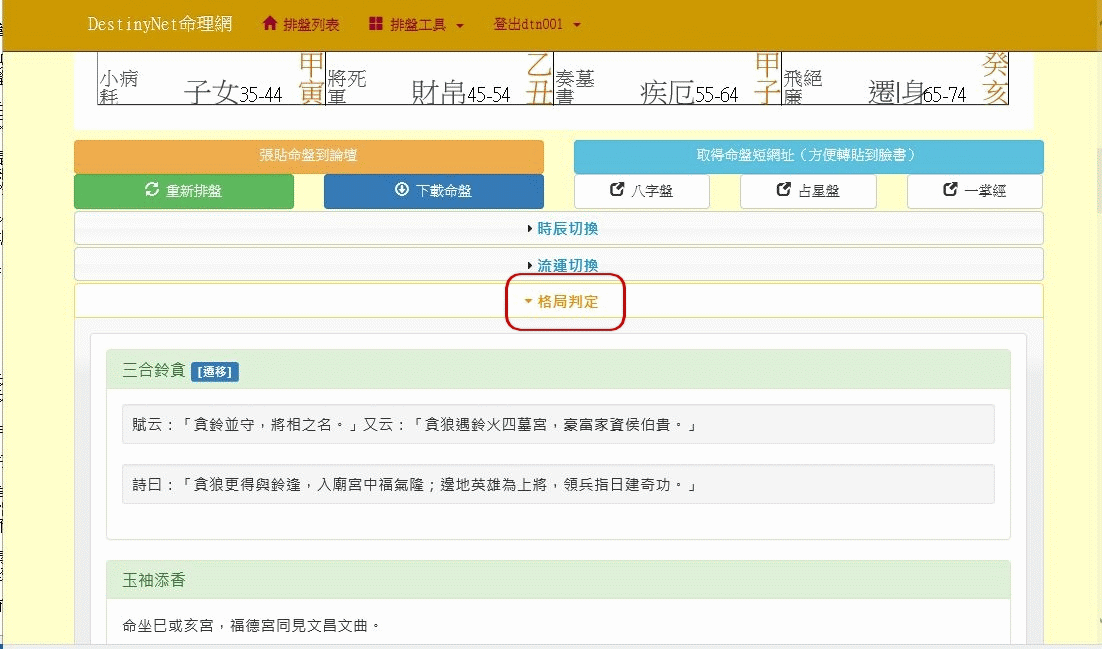Open 八字盤 via its external-link icon

coord(616,191)
